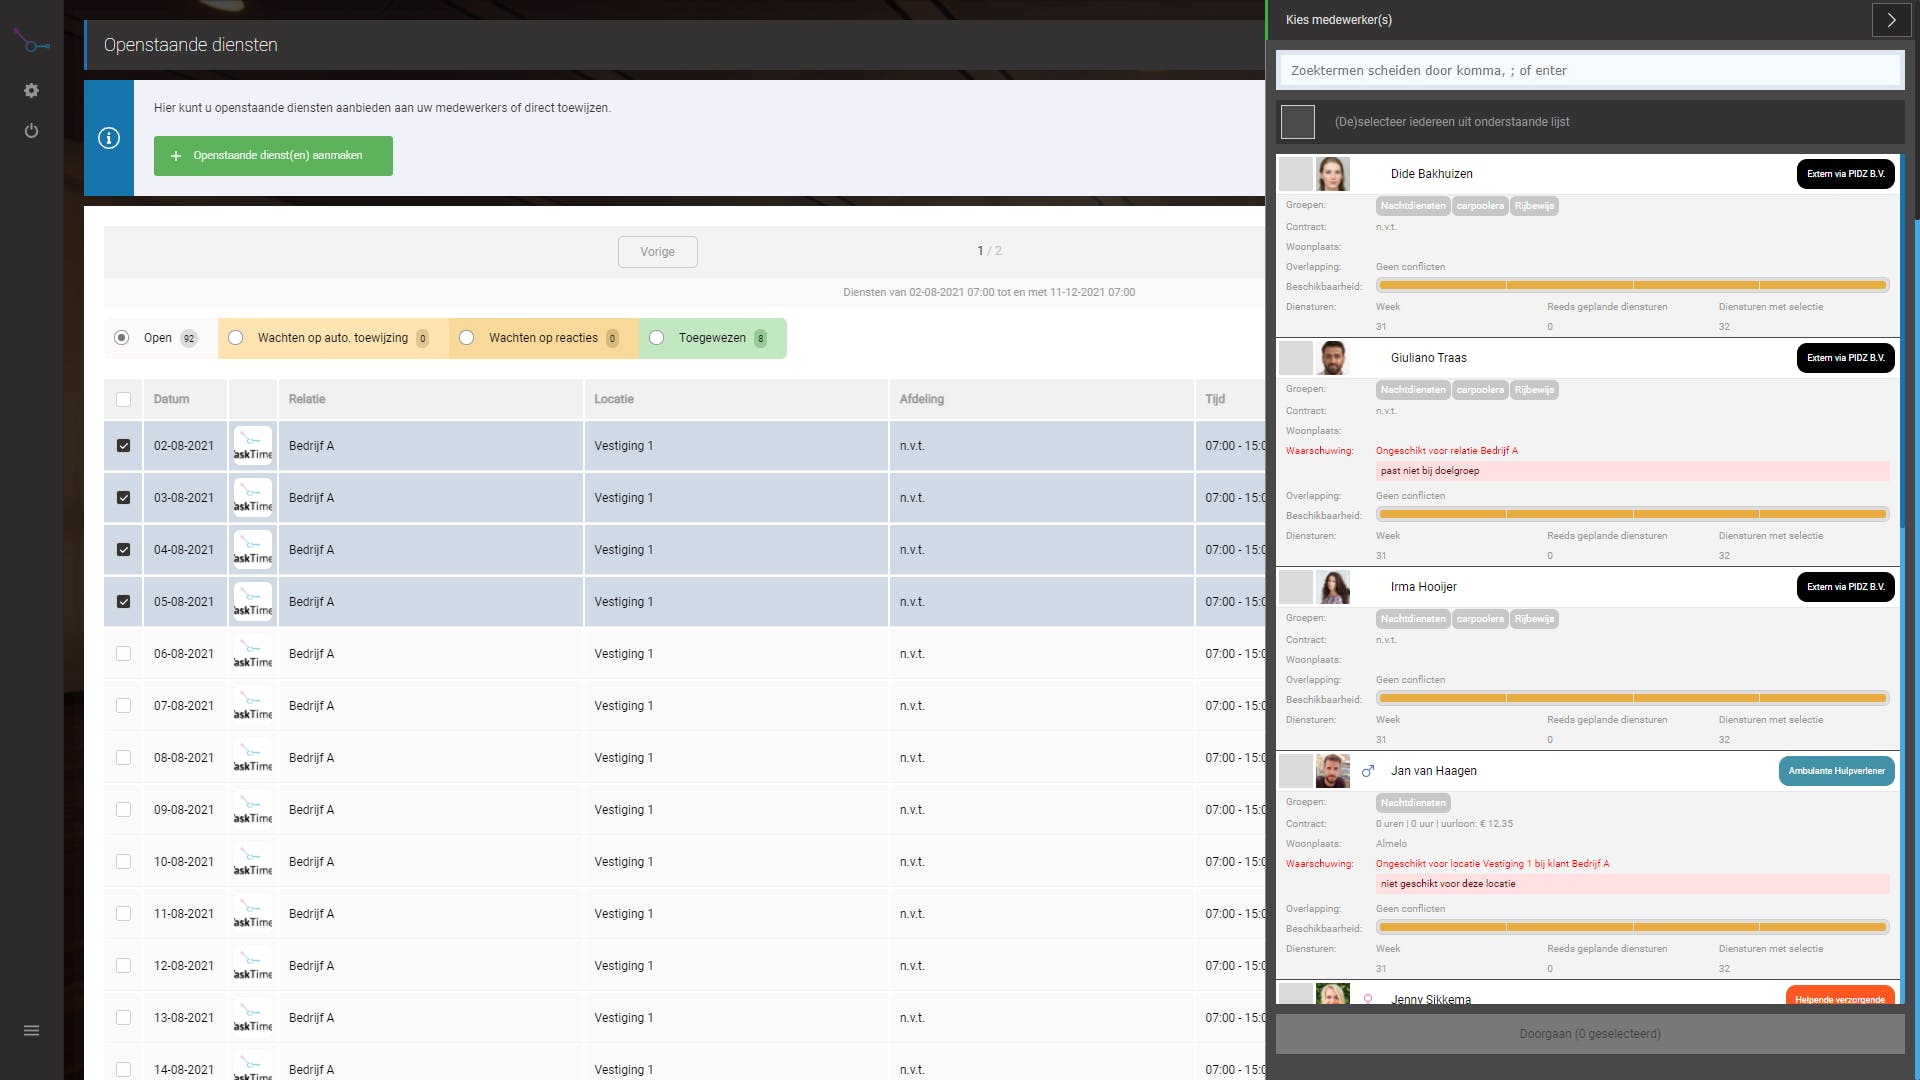Click Dide Bakhuizen's profile photo

click(x=1332, y=174)
